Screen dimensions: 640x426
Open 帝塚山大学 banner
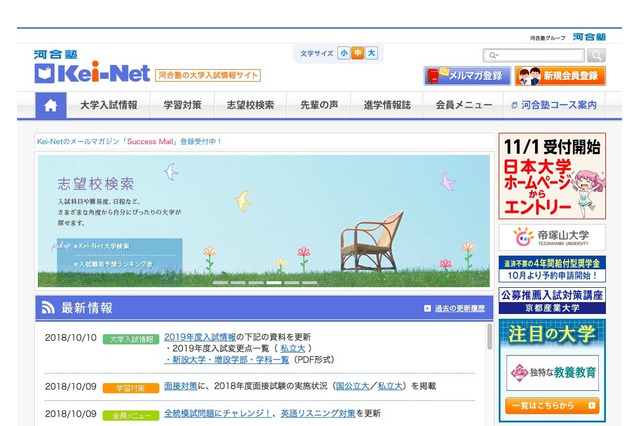552,237
